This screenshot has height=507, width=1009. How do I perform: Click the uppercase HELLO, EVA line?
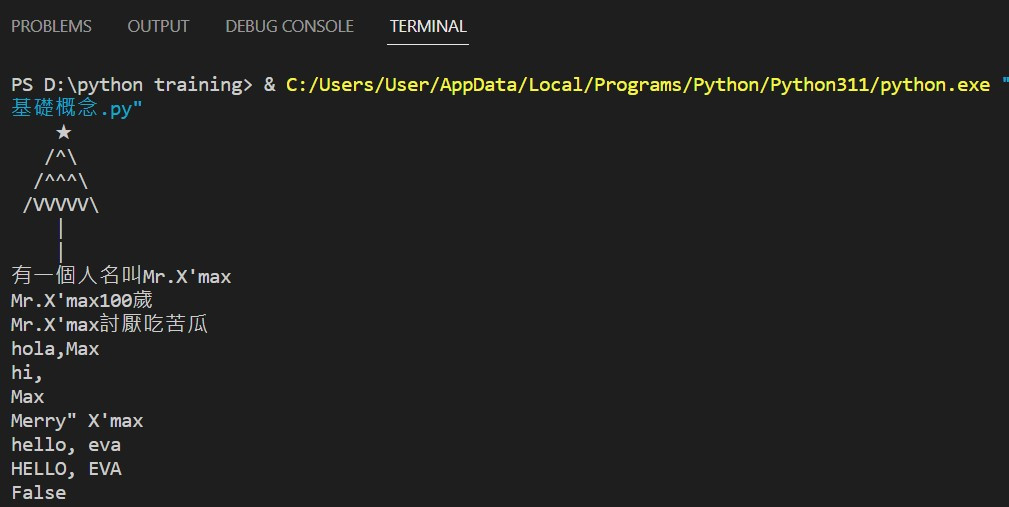pyautogui.click(x=66, y=468)
